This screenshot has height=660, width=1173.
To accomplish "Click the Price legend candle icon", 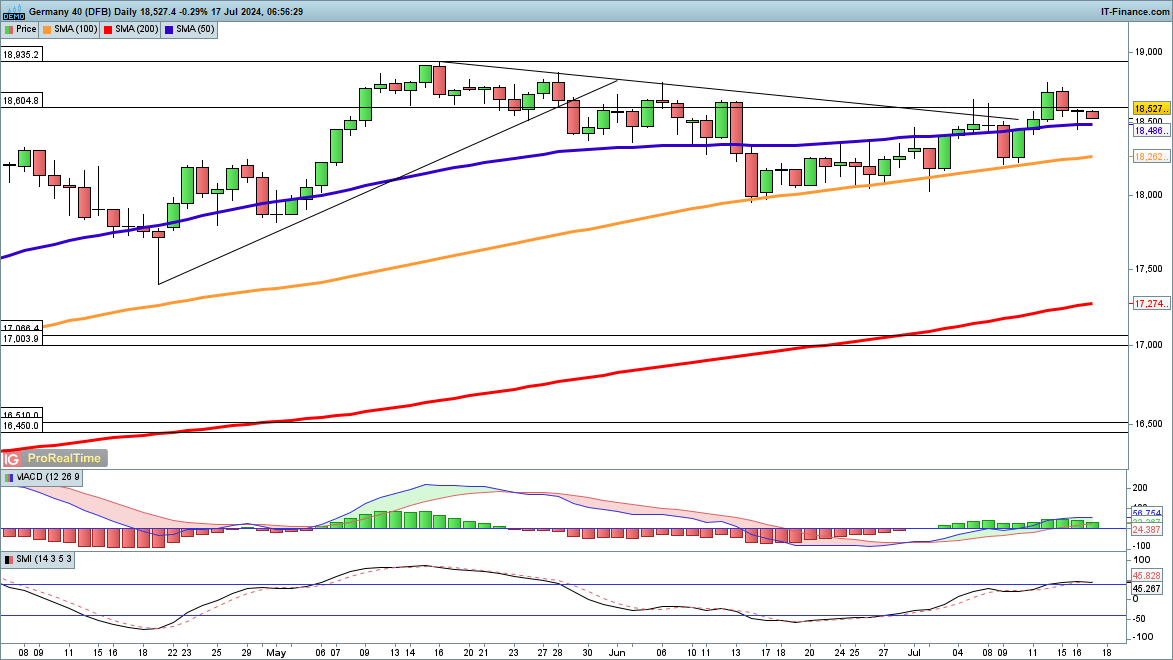I will coord(8,30).
